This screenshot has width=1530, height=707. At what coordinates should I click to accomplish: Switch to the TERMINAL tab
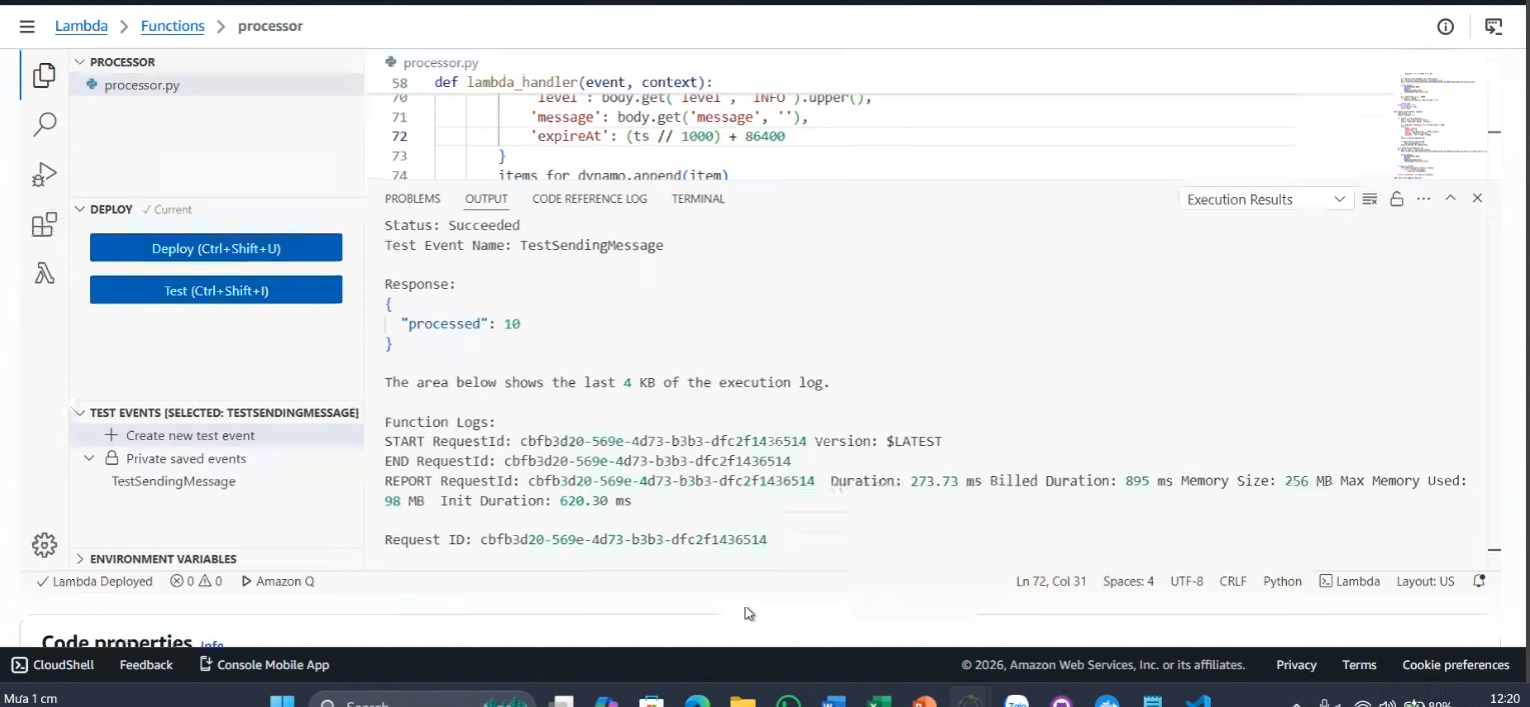[x=698, y=199]
